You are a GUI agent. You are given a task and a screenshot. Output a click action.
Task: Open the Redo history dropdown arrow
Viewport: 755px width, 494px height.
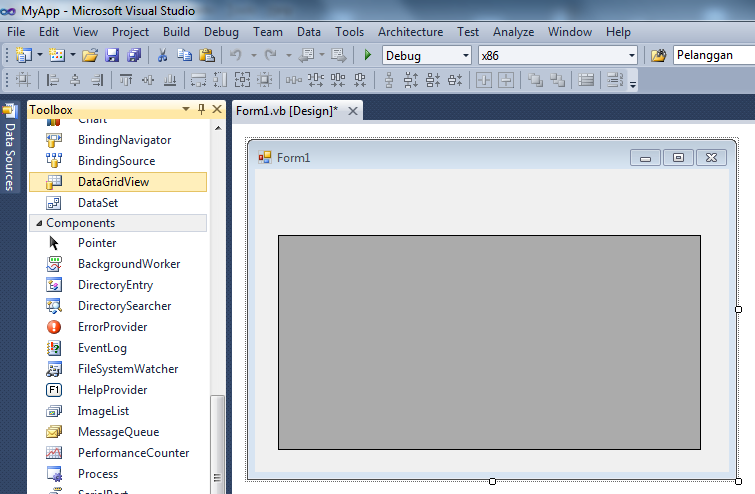click(288, 55)
